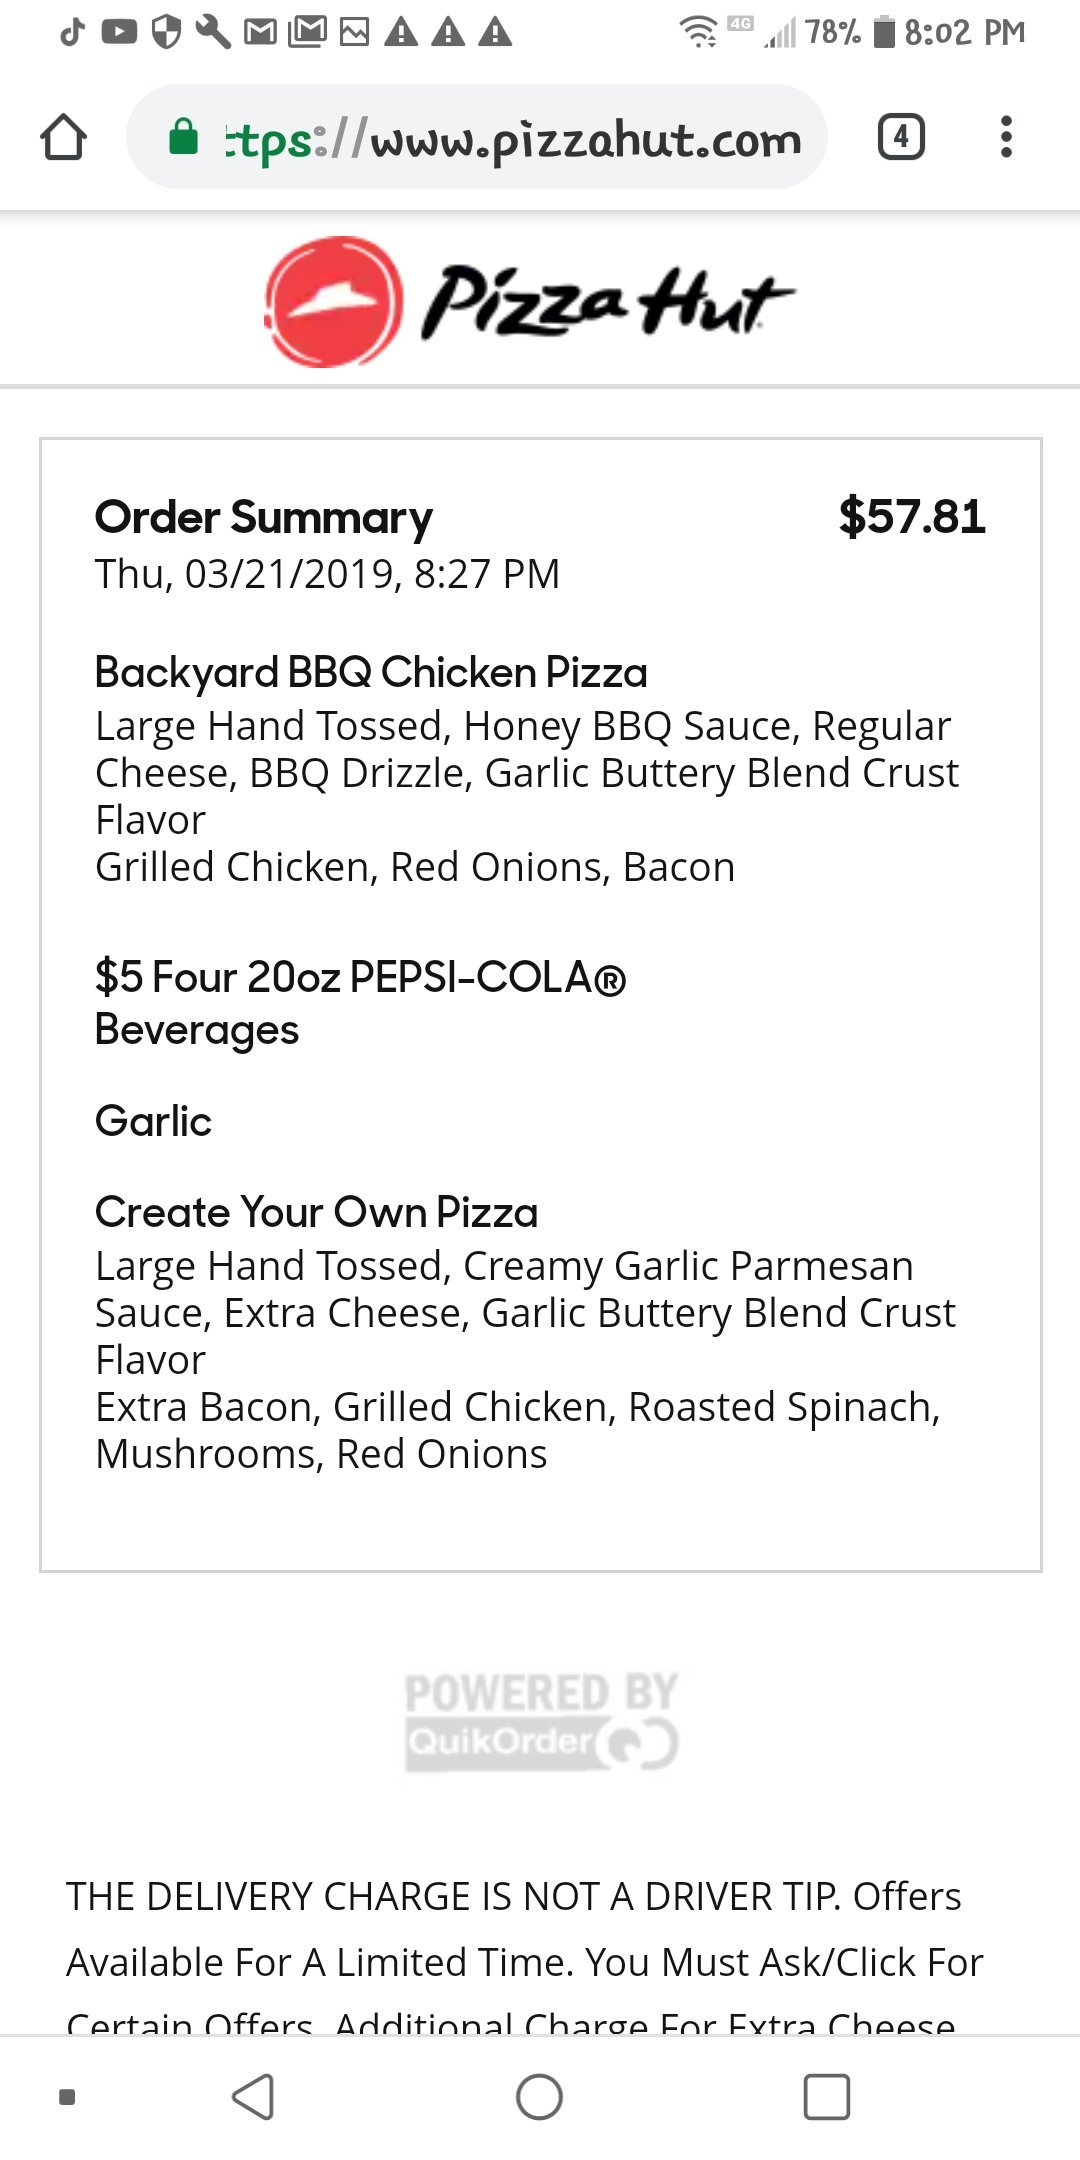Tap the YouTube notification icon
1080x2160 pixels.
(119, 33)
